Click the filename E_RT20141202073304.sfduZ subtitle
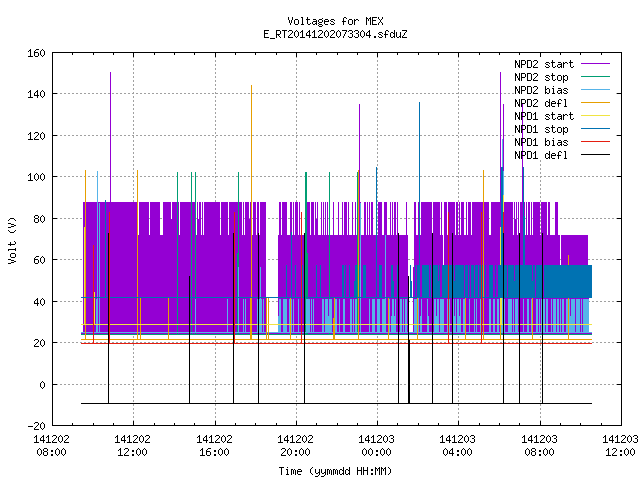 click(335, 34)
